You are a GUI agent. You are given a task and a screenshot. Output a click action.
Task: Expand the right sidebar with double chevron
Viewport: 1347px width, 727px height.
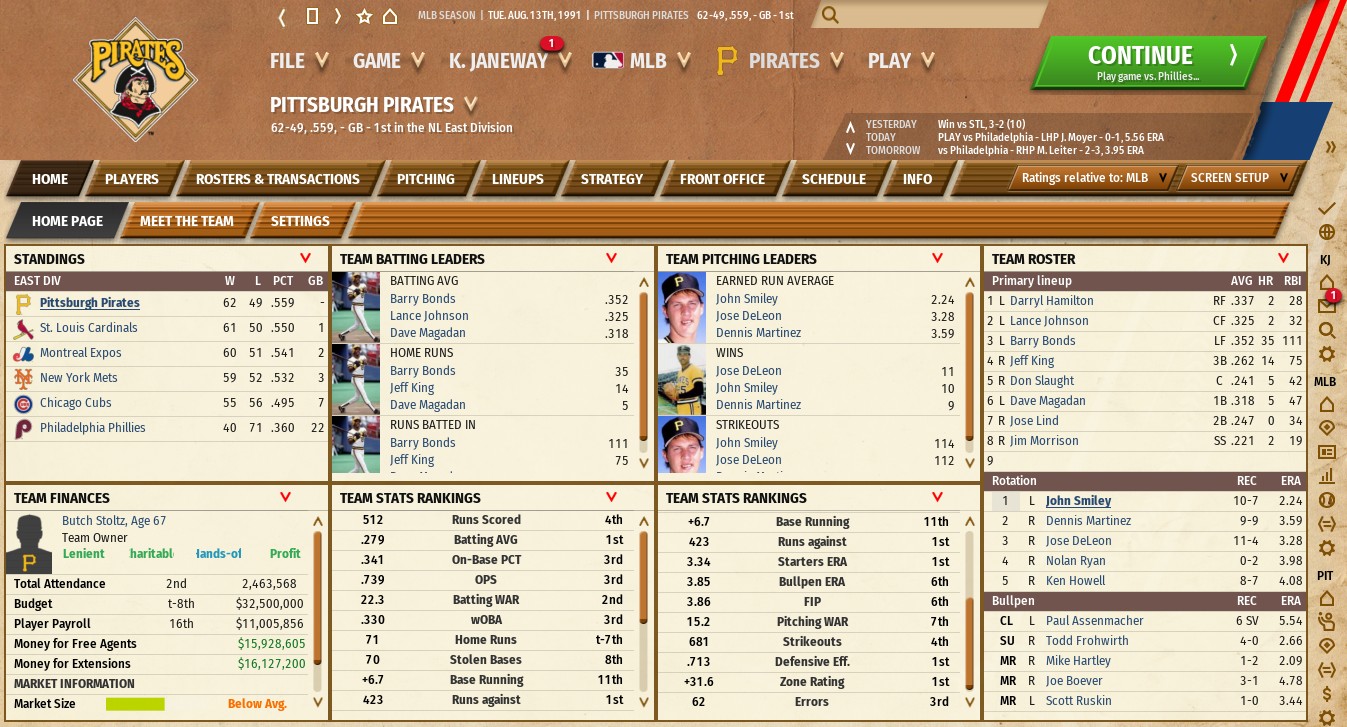coord(1331,147)
